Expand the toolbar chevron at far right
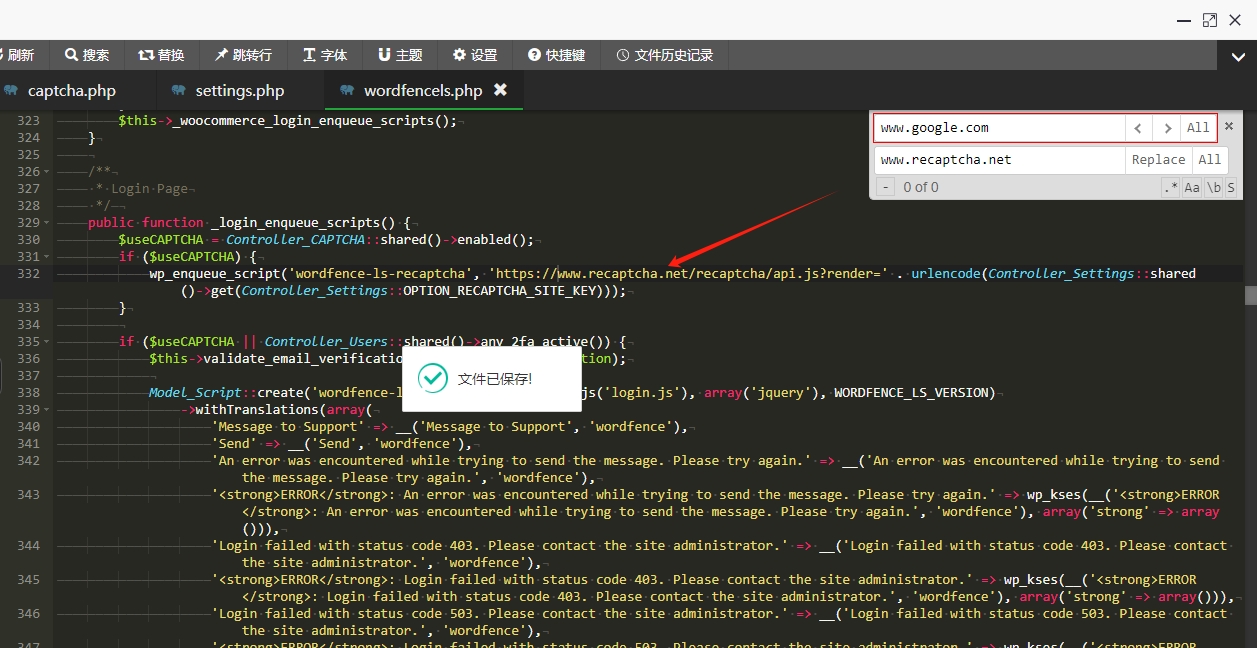The image size is (1257, 648). tap(1237, 56)
